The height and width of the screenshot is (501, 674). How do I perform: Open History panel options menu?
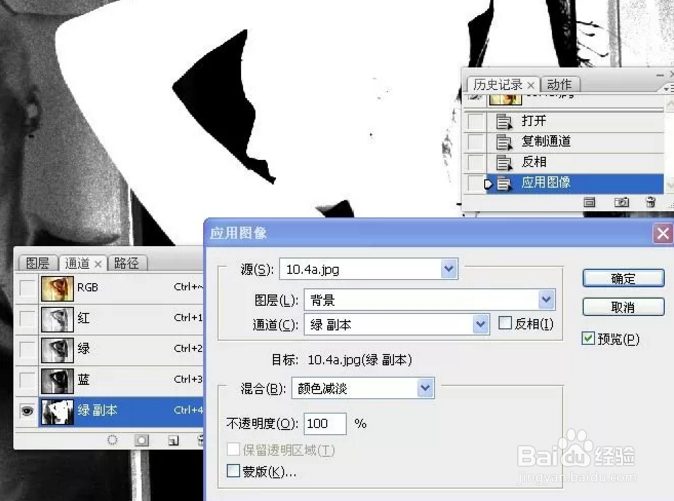click(666, 89)
